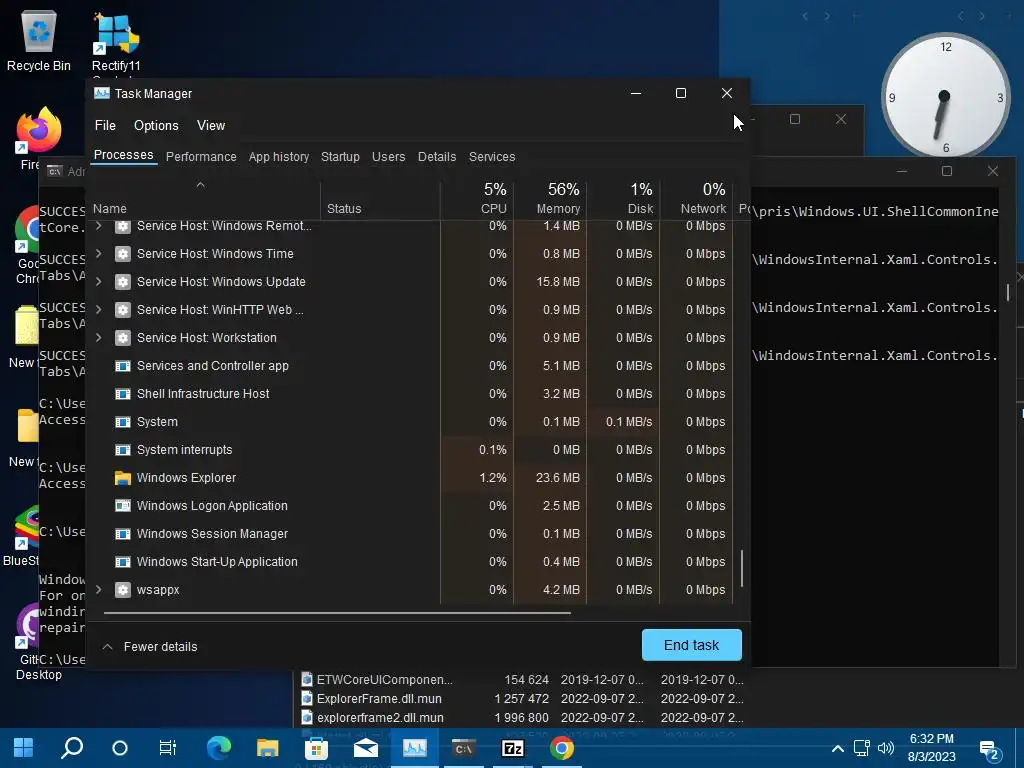This screenshot has width=1024, height=768.
Task: Switch to the App history tab
Action: pos(279,157)
